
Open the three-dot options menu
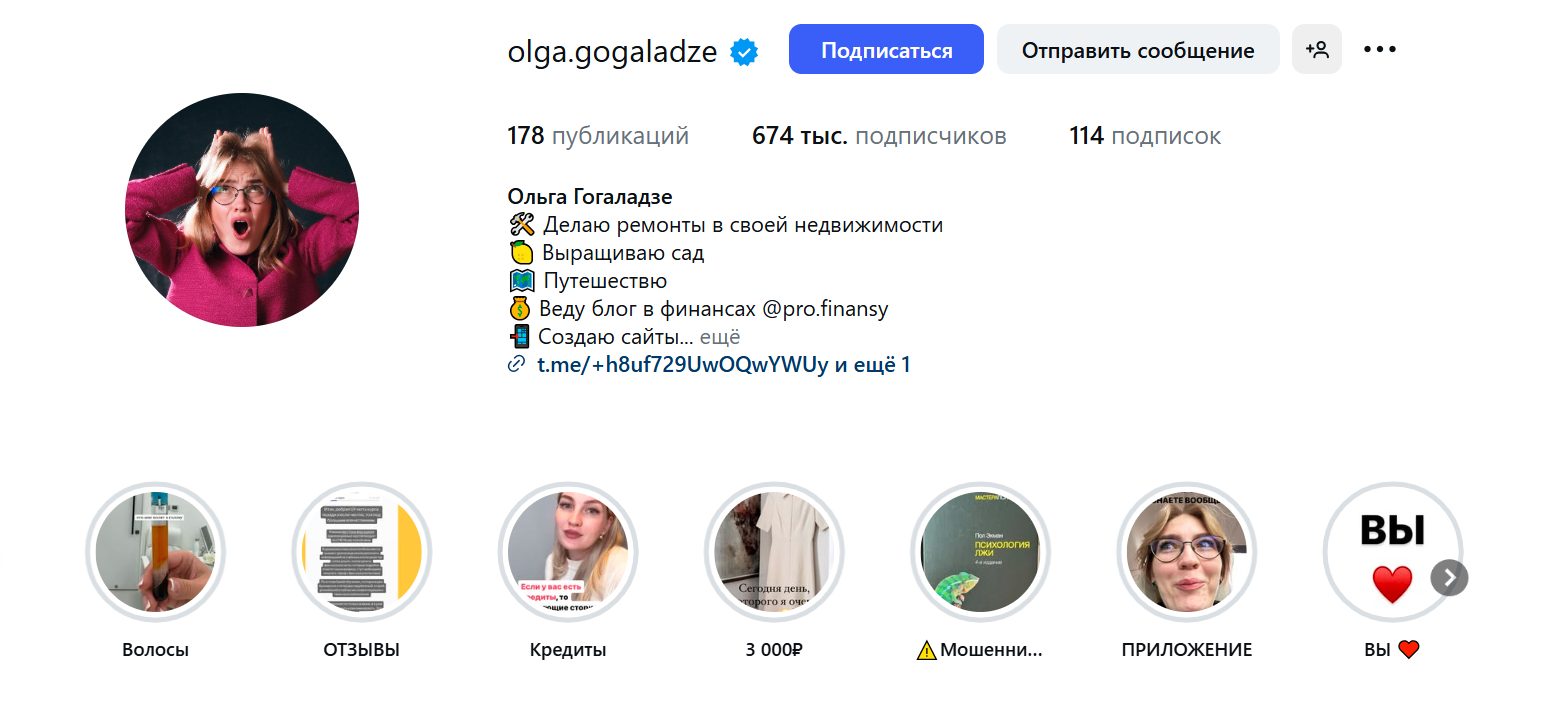(x=1380, y=49)
